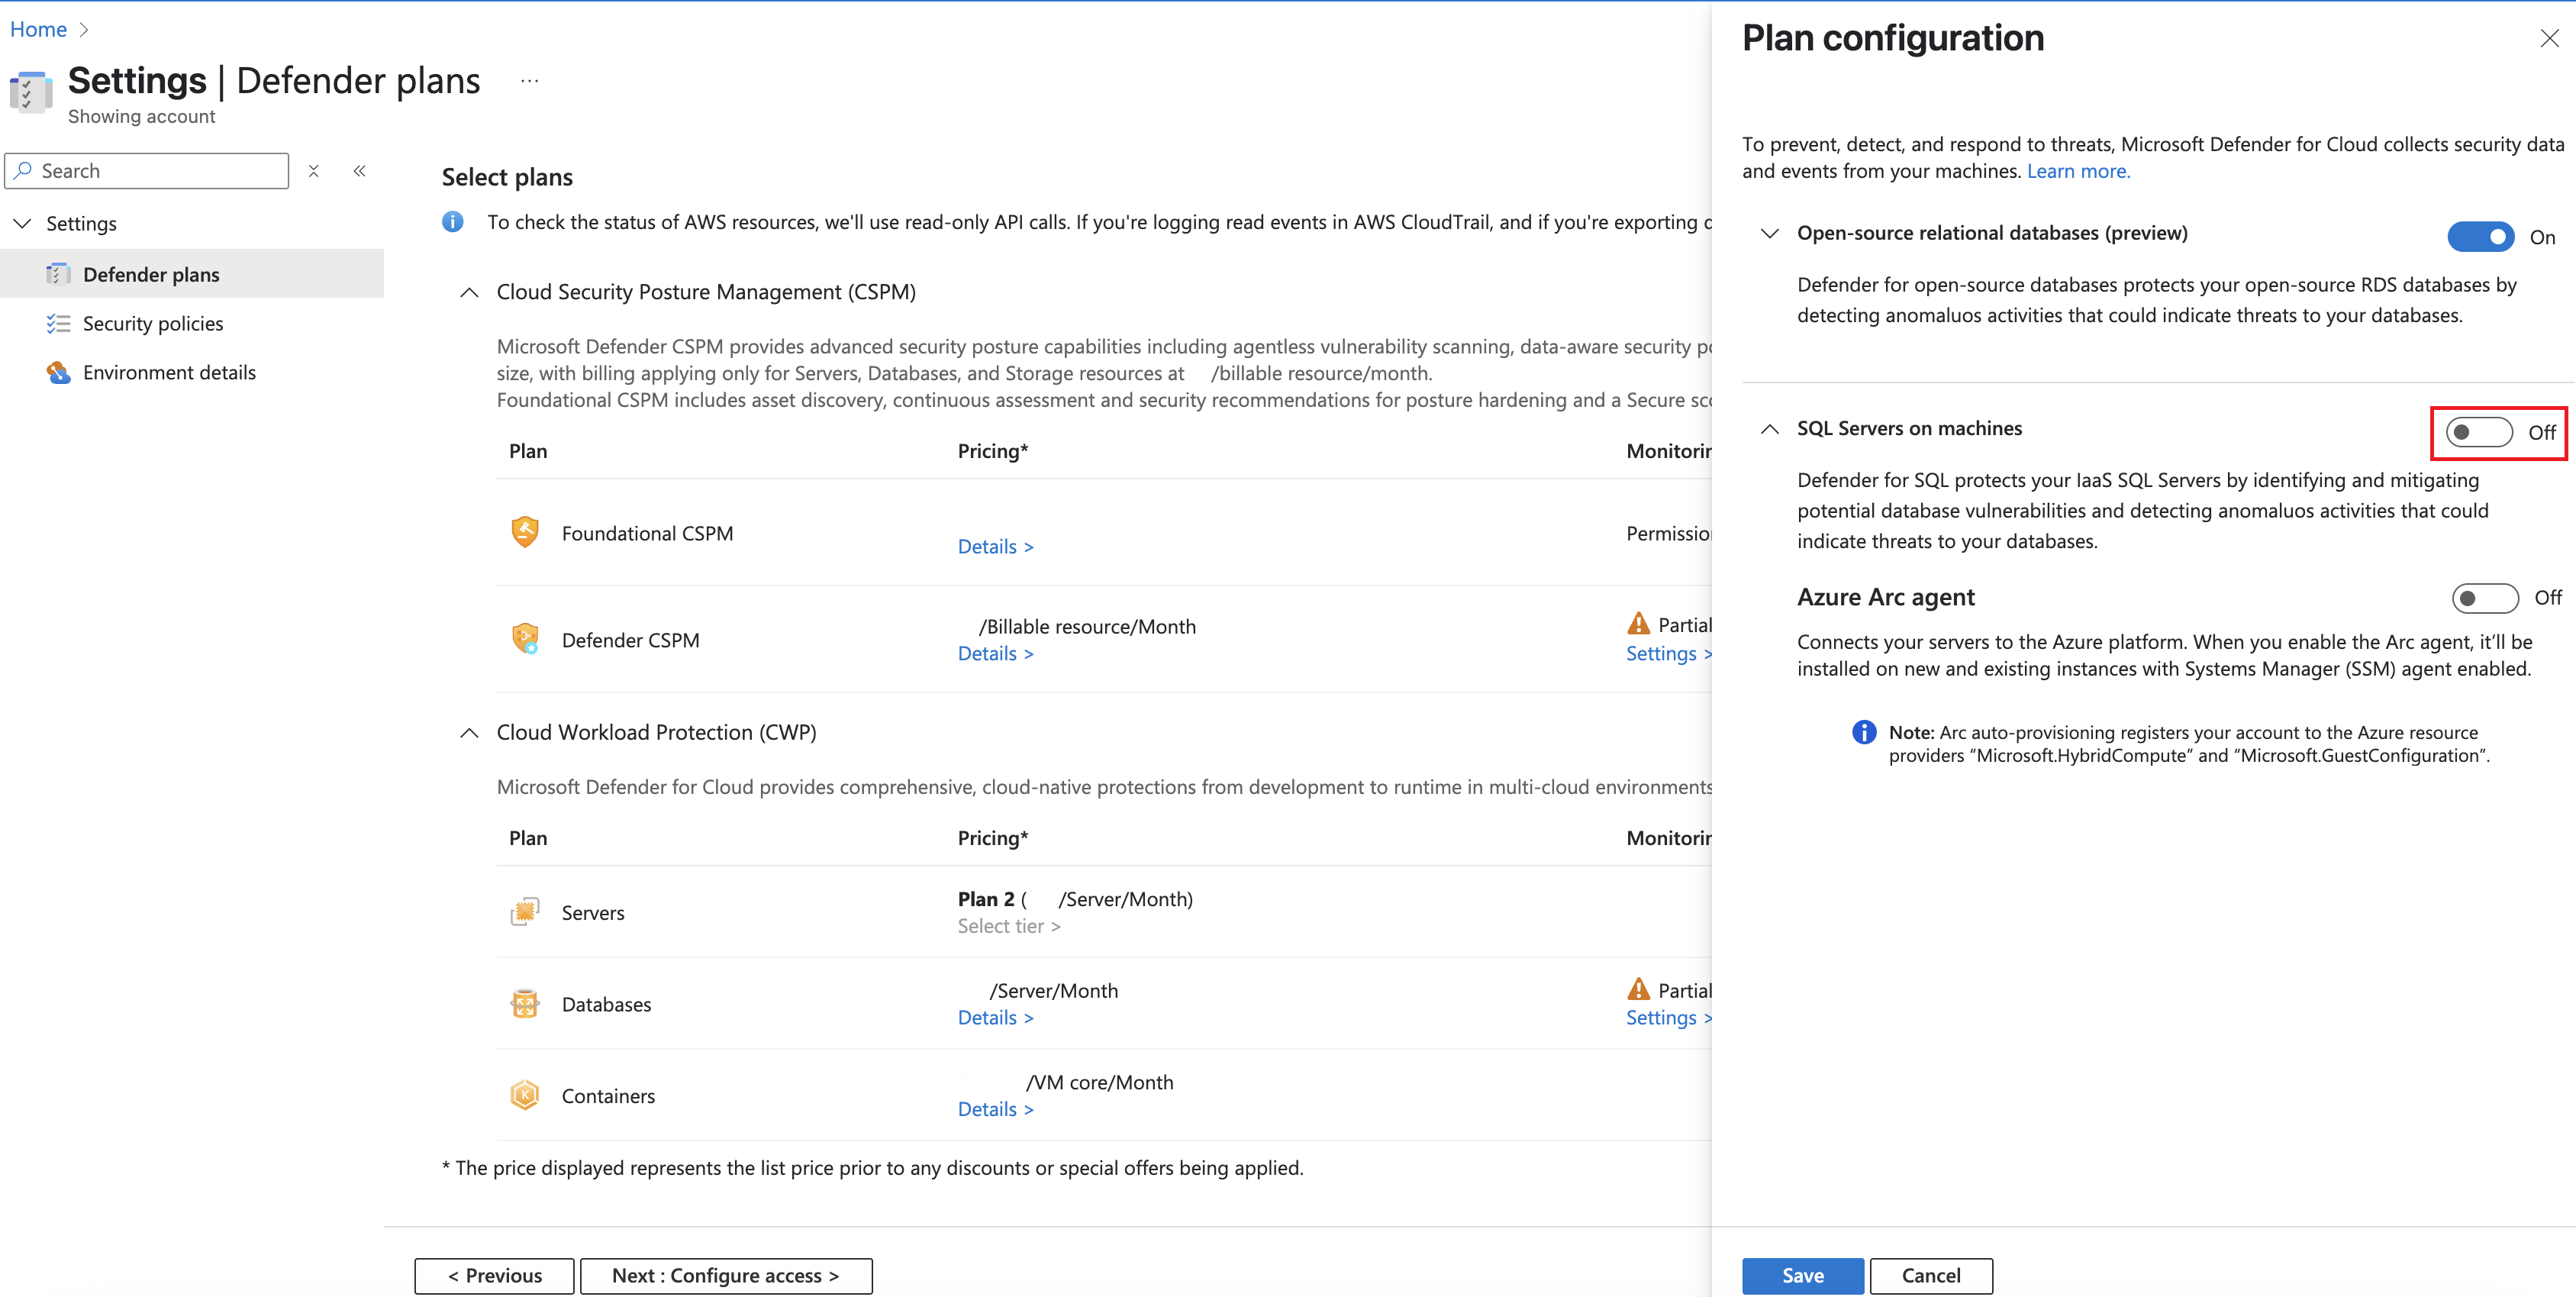The width and height of the screenshot is (2576, 1297).
Task: Click the Defender CSPM shield icon
Action: click(525, 639)
